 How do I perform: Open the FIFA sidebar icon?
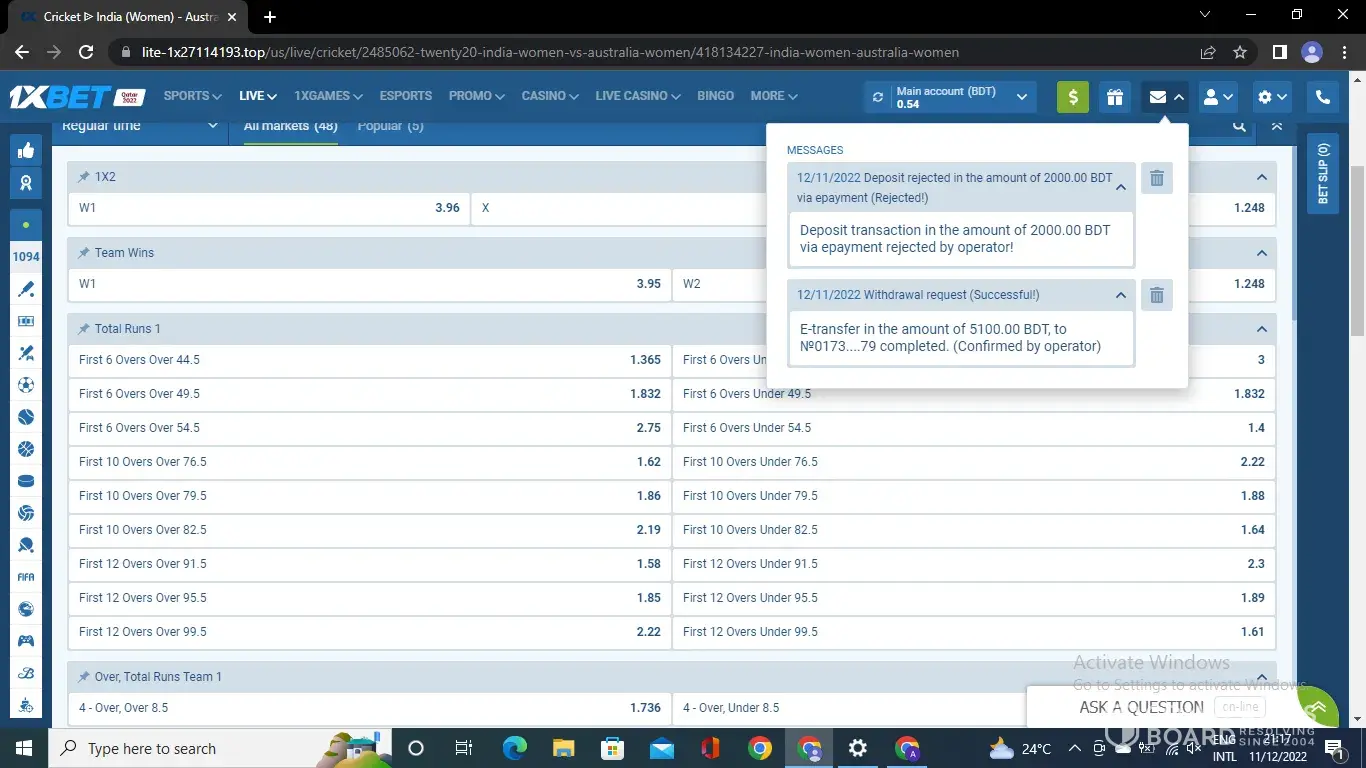(x=26, y=577)
